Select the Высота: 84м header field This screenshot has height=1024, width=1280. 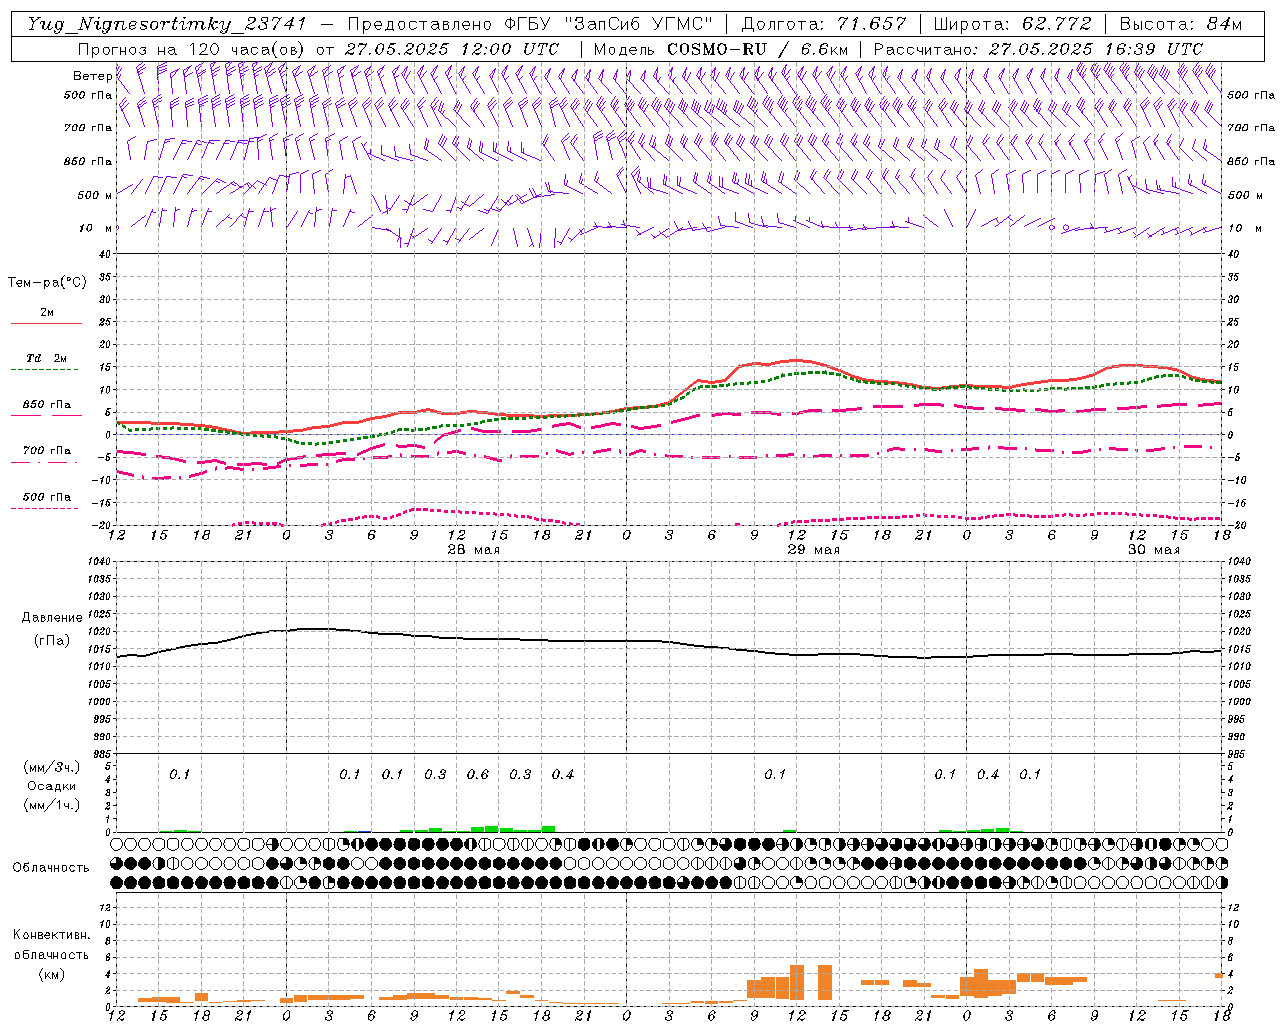[1180, 24]
